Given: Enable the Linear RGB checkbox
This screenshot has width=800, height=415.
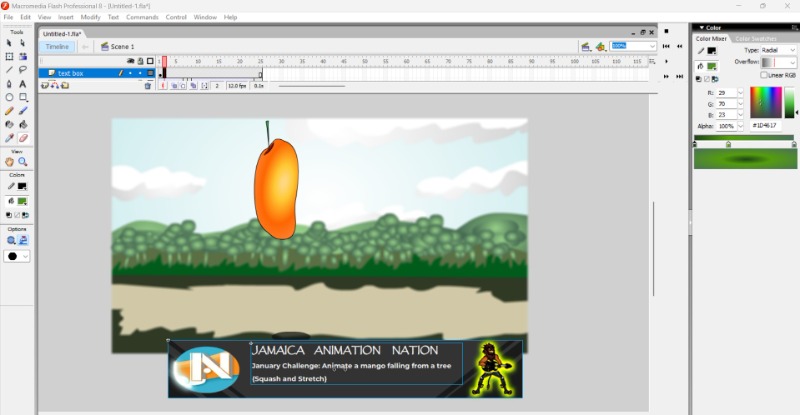Looking at the screenshot, I should pyautogui.click(x=765, y=75).
